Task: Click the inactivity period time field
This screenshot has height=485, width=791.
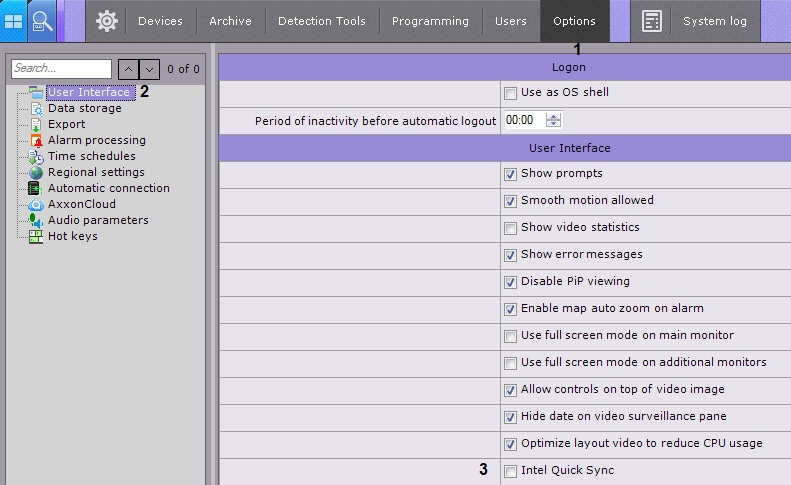Action: tap(523, 120)
